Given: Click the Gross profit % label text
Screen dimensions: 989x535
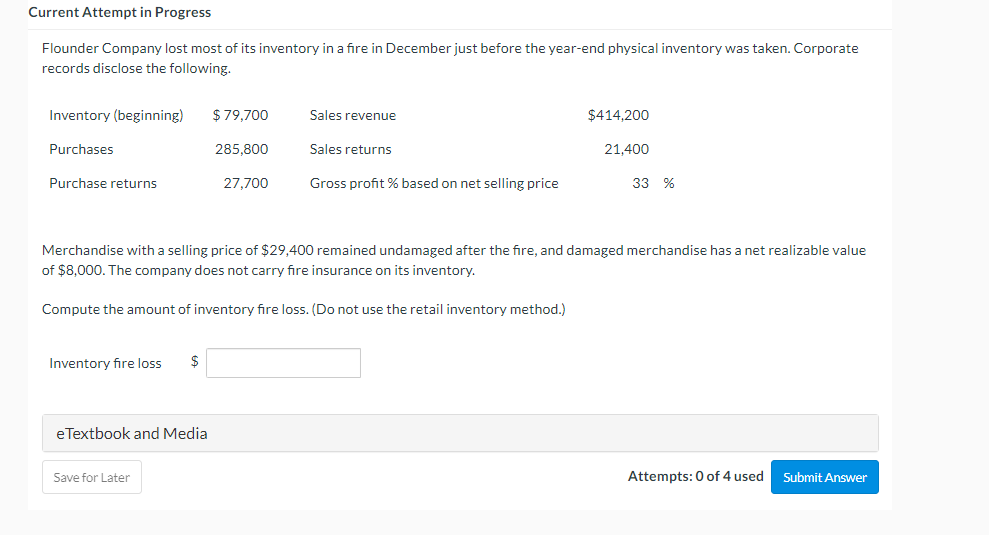Looking at the screenshot, I should click(x=434, y=183).
